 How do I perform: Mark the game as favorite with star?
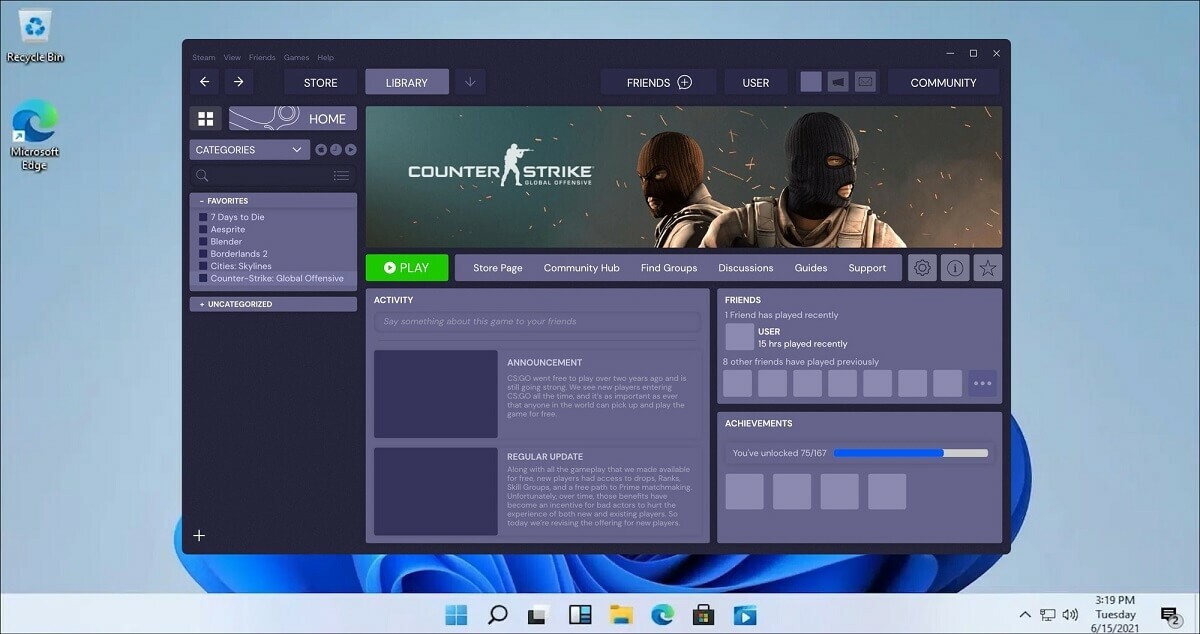[x=988, y=268]
